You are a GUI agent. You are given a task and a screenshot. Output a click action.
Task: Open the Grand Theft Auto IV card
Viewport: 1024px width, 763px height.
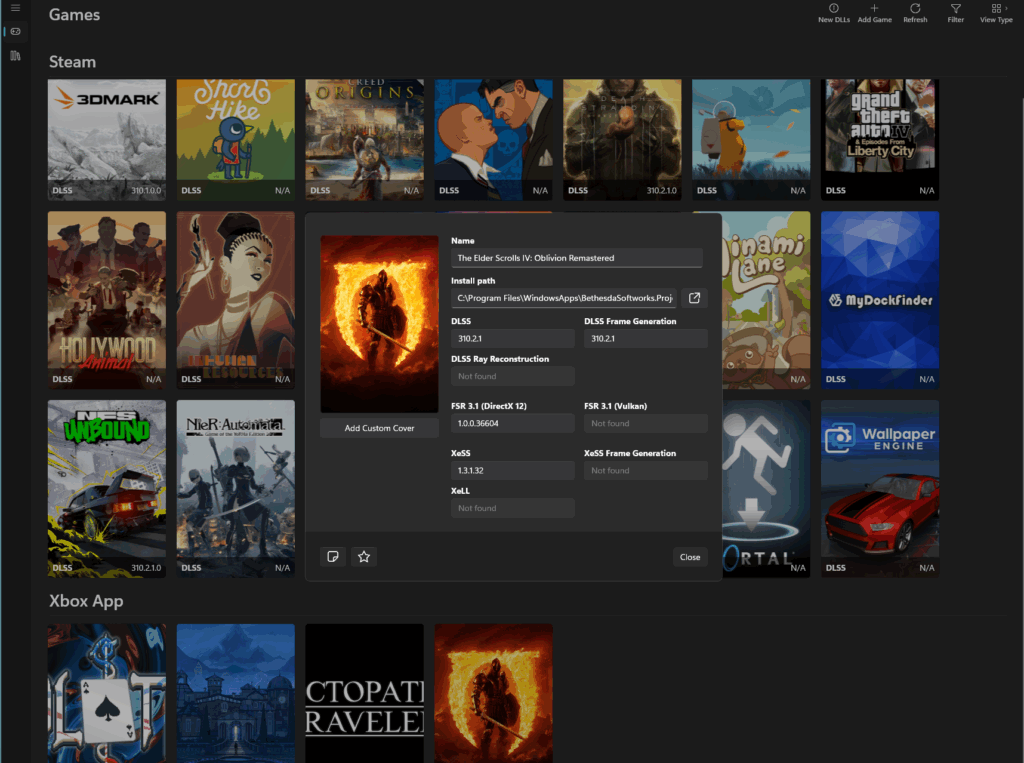[880, 140]
